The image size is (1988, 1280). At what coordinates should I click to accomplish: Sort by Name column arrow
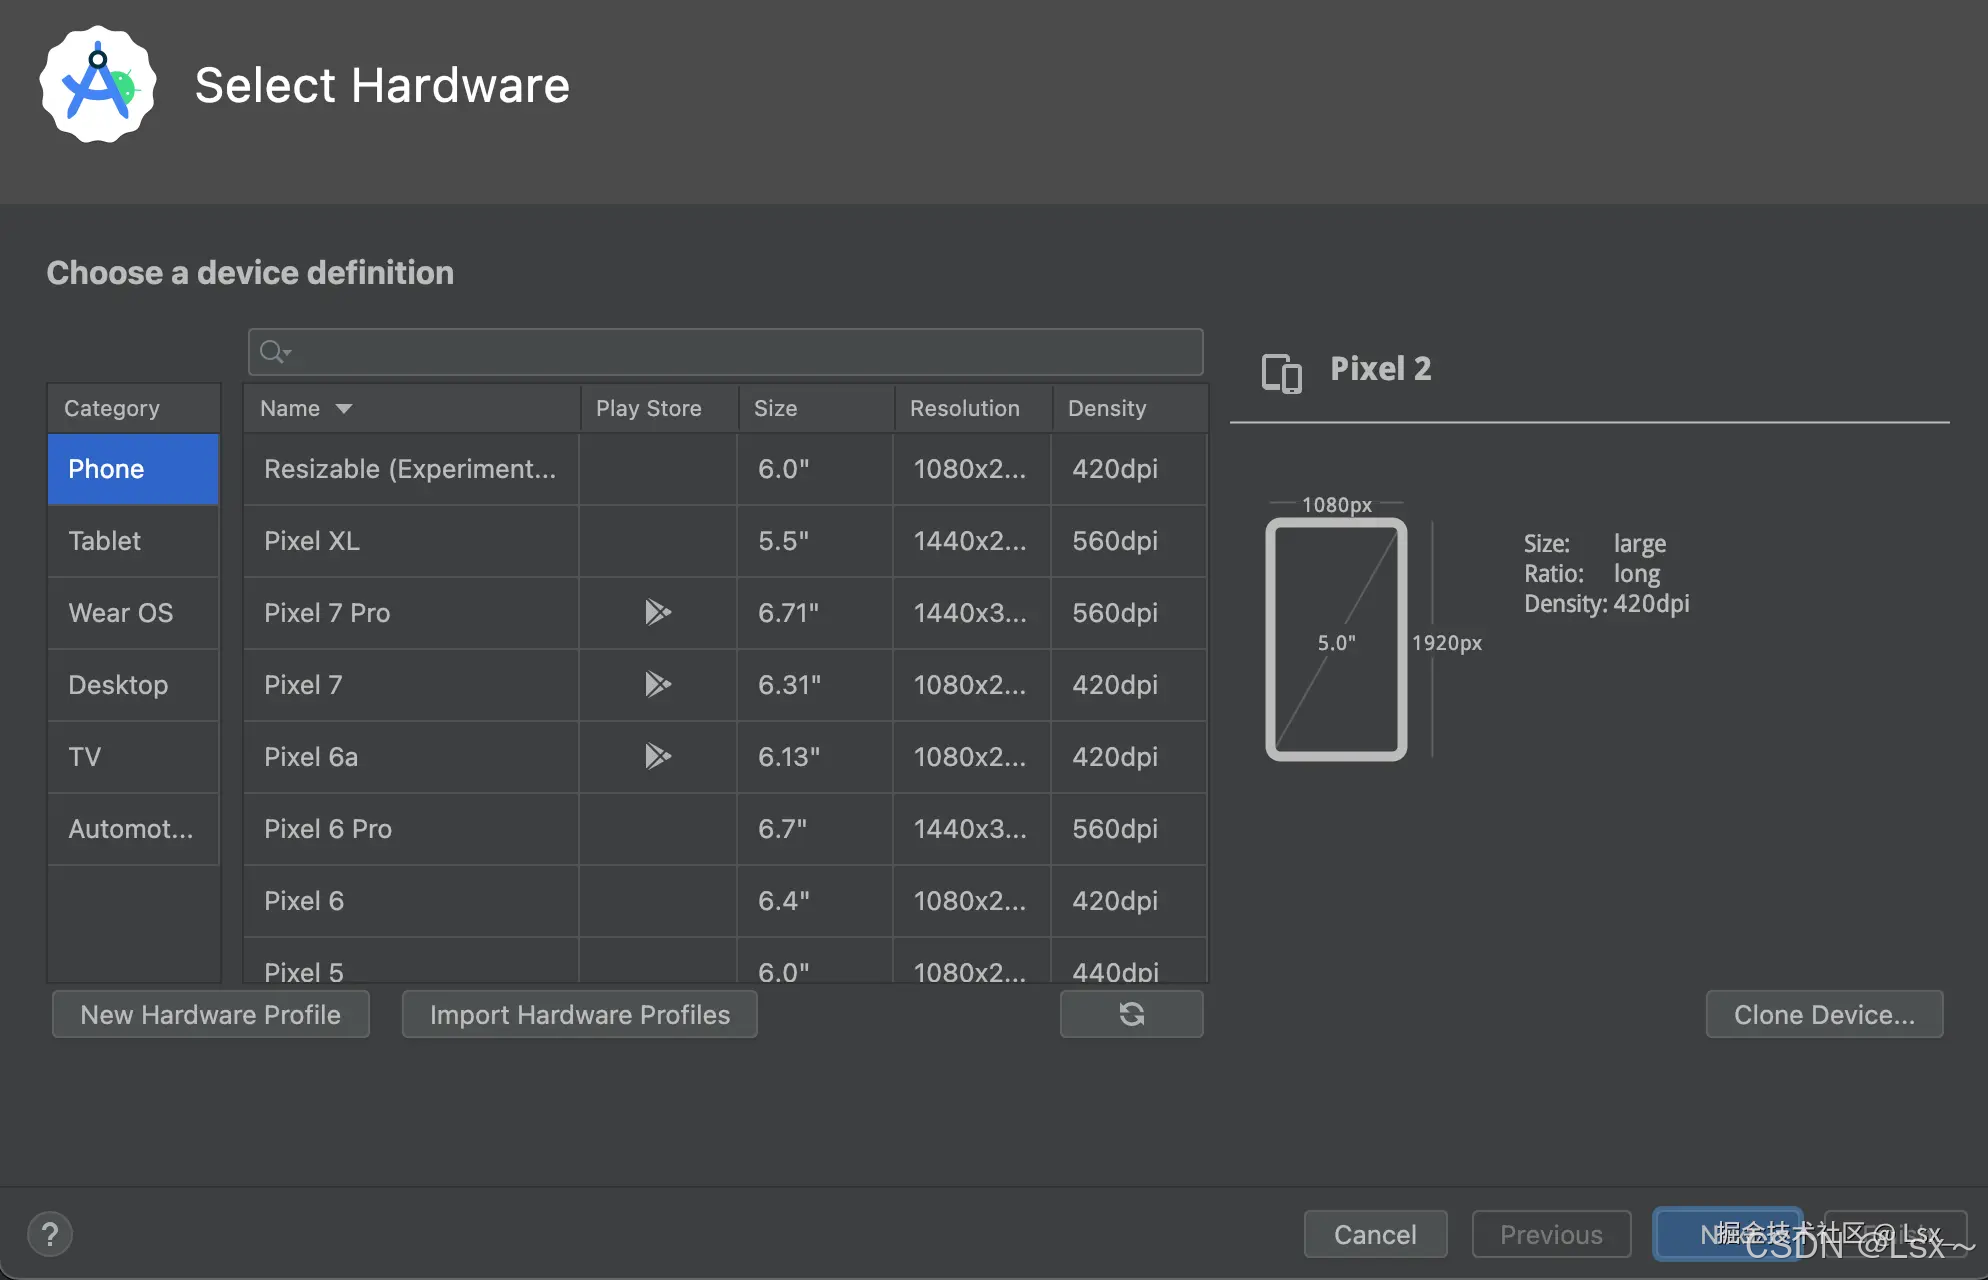tap(344, 408)
